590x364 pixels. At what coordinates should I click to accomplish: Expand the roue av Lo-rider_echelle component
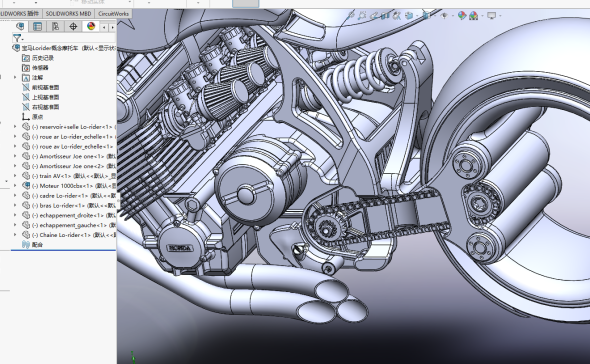point(15,146)
